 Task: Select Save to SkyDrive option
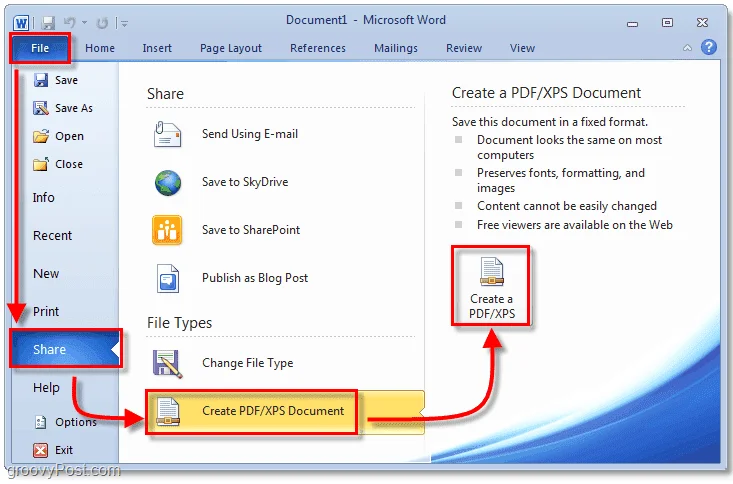[x=245, y=182]
